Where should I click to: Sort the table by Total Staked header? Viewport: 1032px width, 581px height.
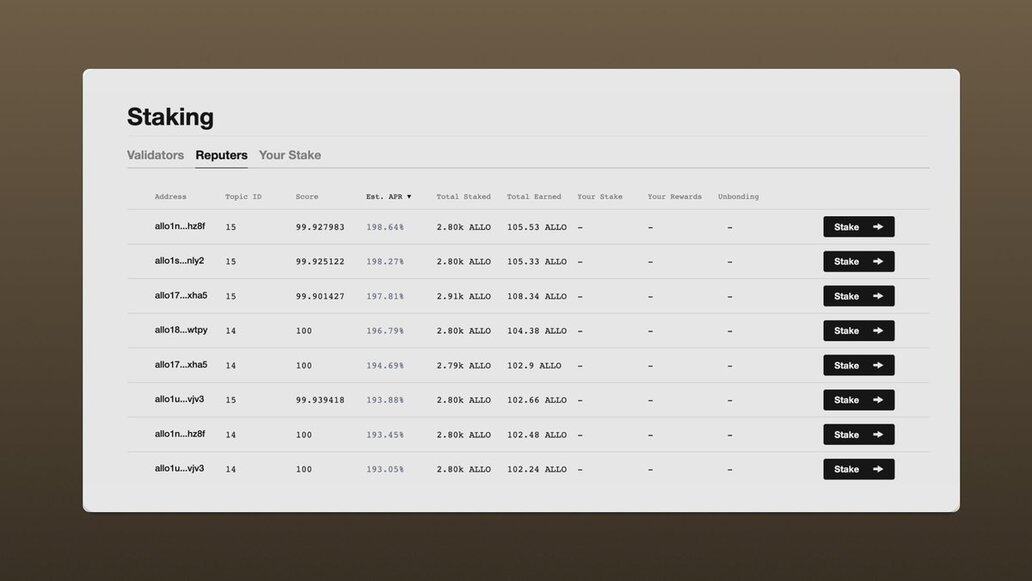463,197
